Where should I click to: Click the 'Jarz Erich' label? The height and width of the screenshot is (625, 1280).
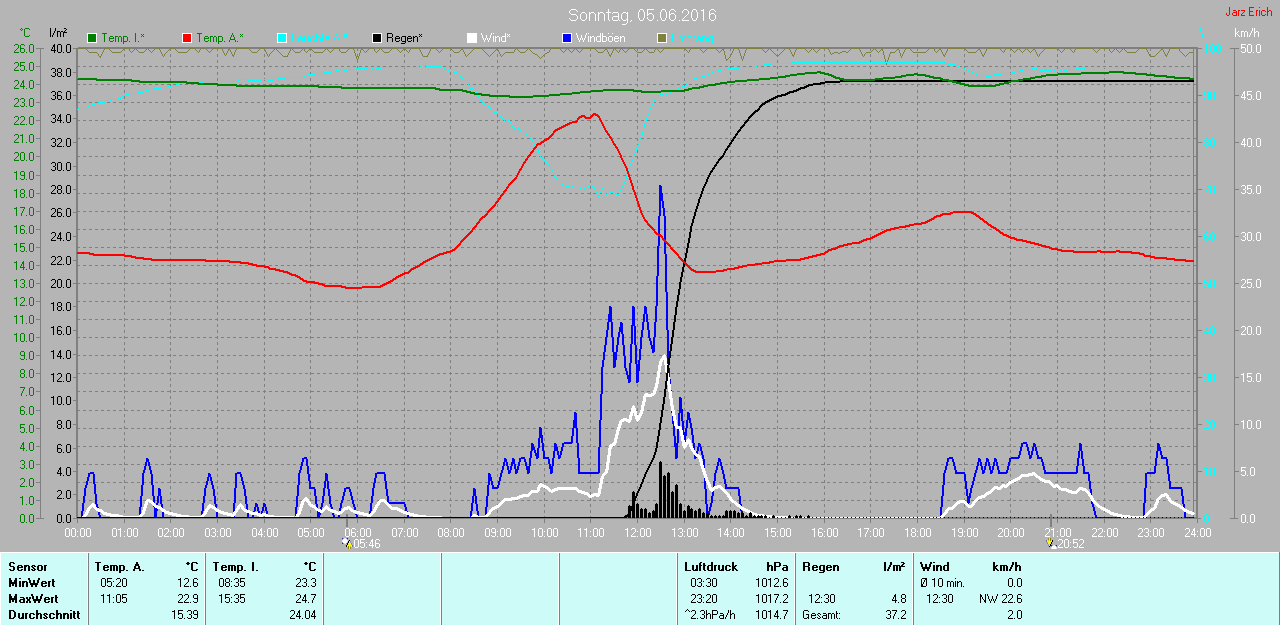tap(1249, 12)
